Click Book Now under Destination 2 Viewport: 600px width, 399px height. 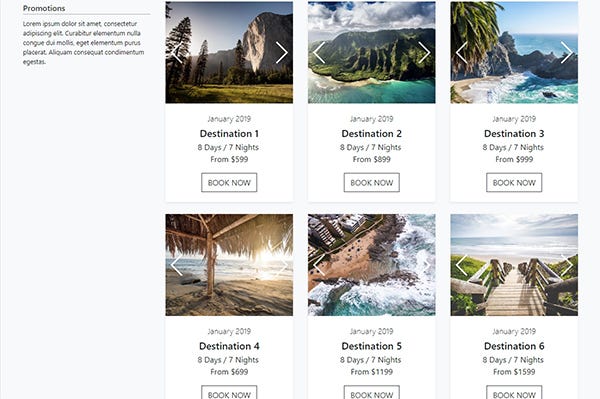pyautogui.click(x=372, y=182)
